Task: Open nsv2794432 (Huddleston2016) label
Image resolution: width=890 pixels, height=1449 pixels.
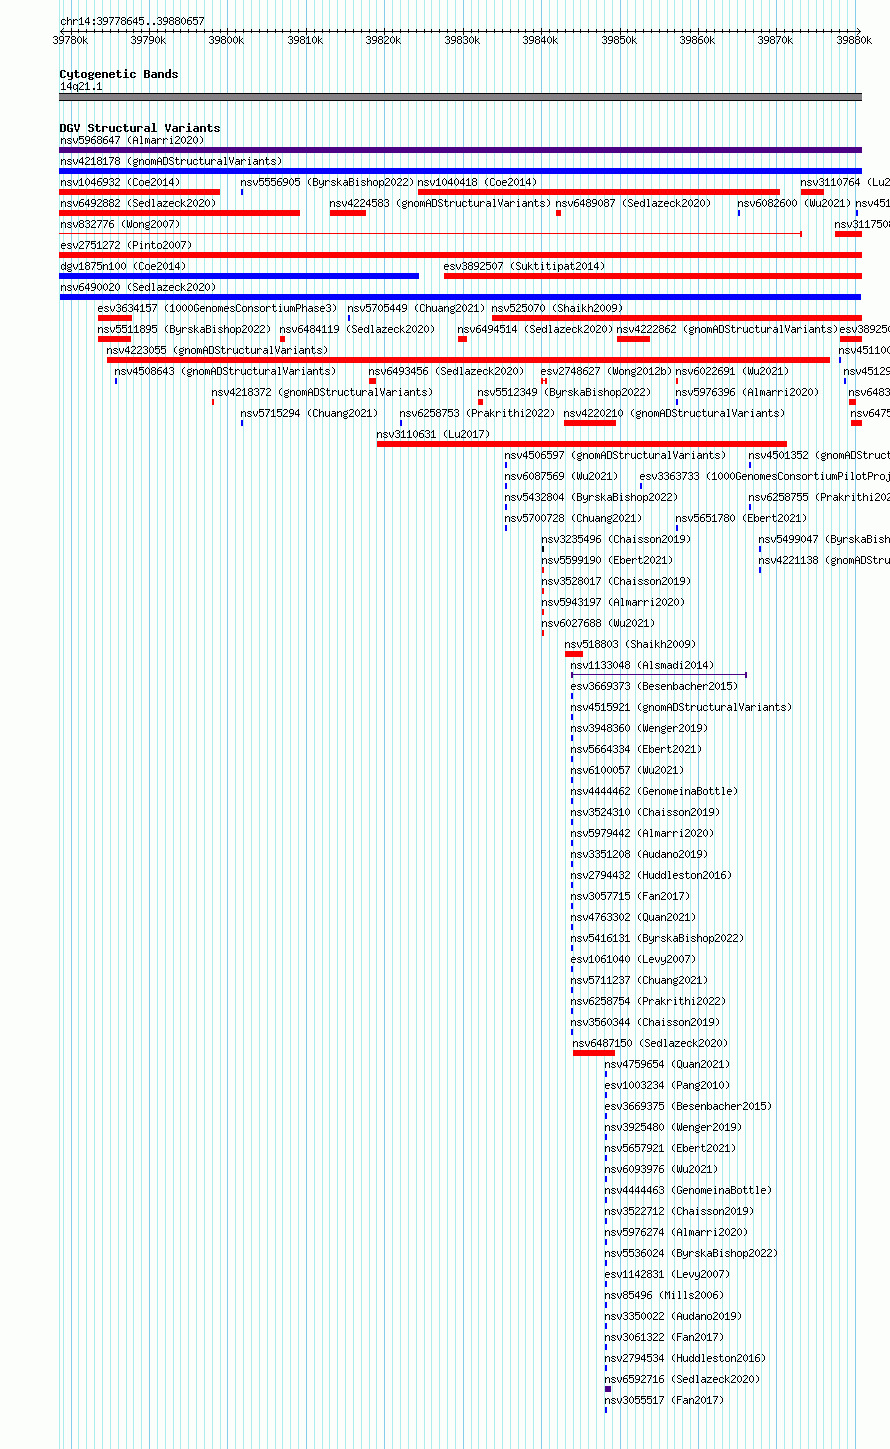Action: pyautogui.click(x=652, y=875)
